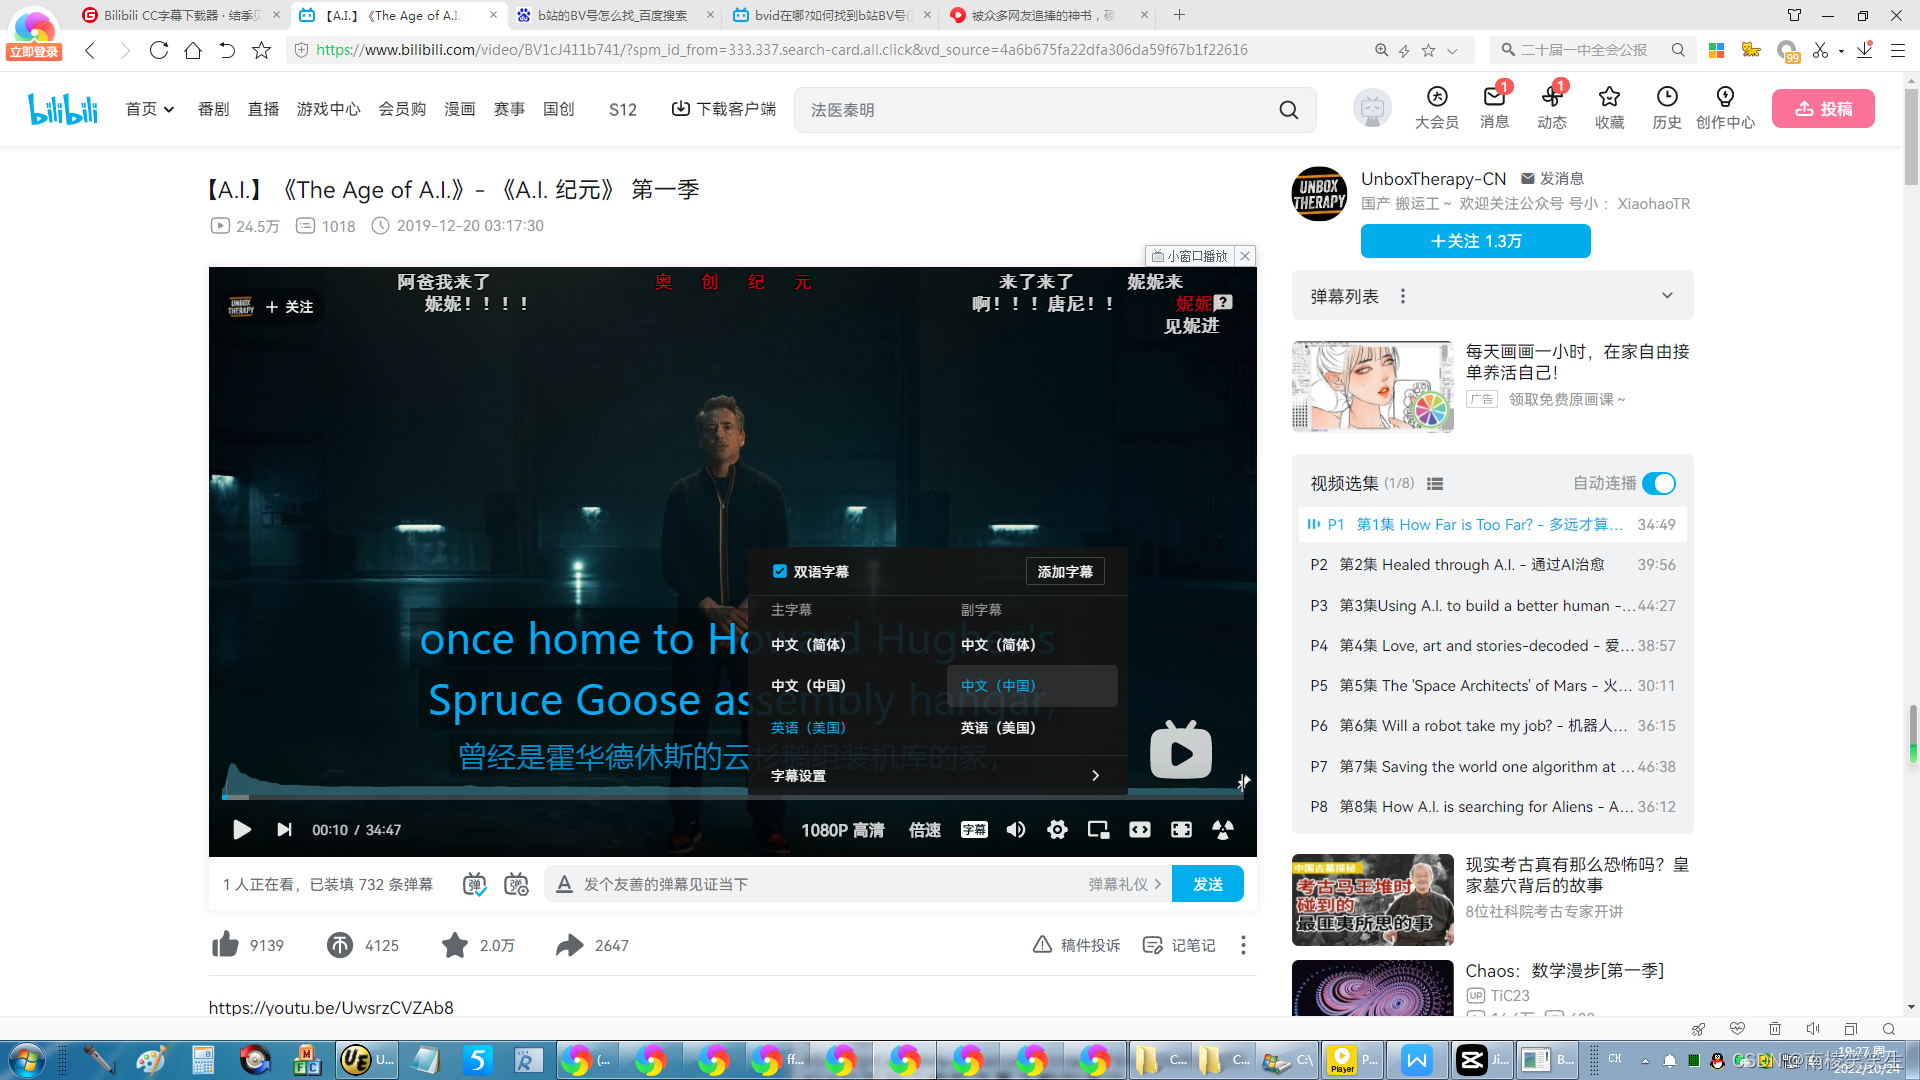Viewport: 1920px width, 1080px height.
Task: Enter fullscreen mode in the player
Action: click(1181, 830)
